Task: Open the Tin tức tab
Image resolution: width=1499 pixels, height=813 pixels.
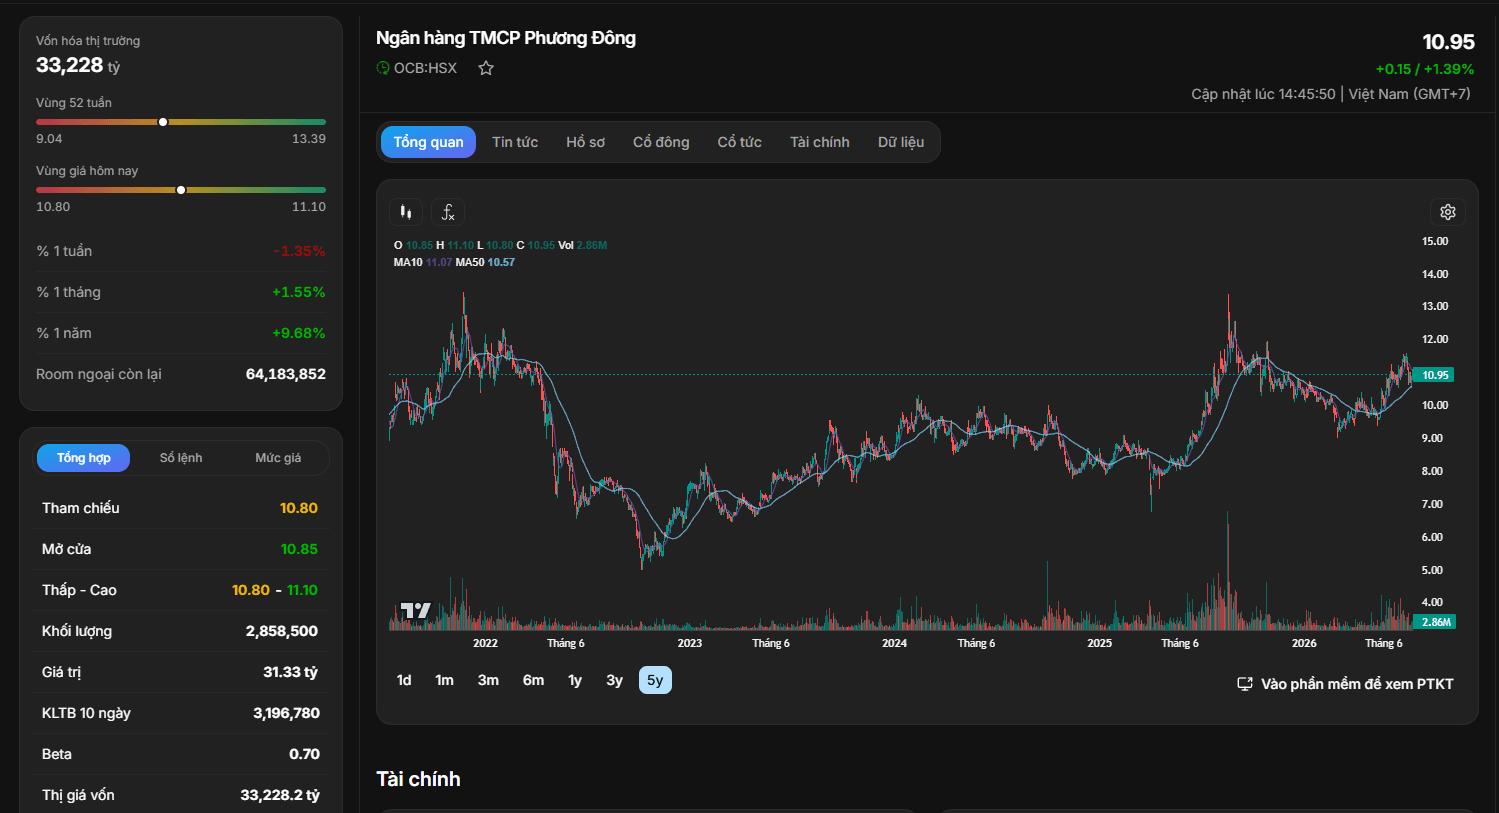Action: click(515, 142)
